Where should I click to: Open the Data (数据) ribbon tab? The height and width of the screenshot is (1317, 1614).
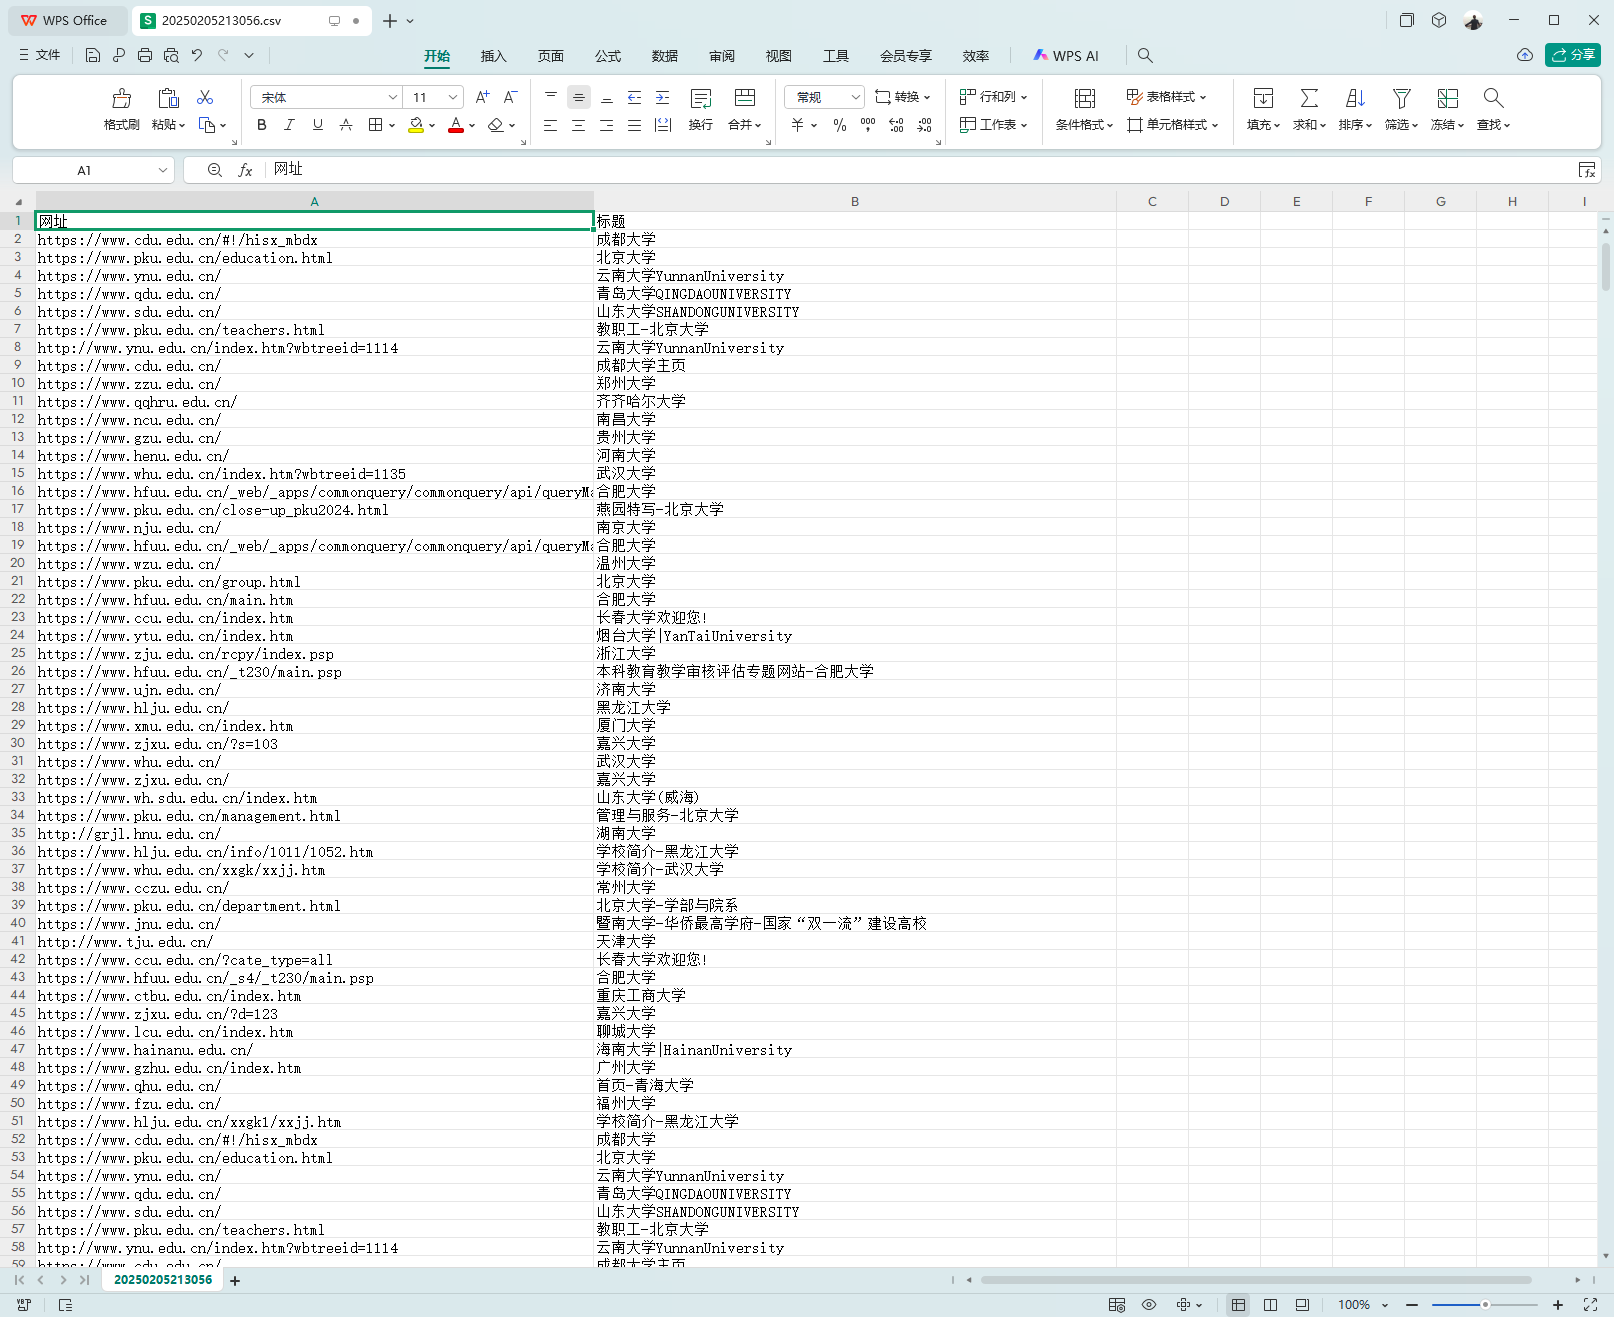664,56
